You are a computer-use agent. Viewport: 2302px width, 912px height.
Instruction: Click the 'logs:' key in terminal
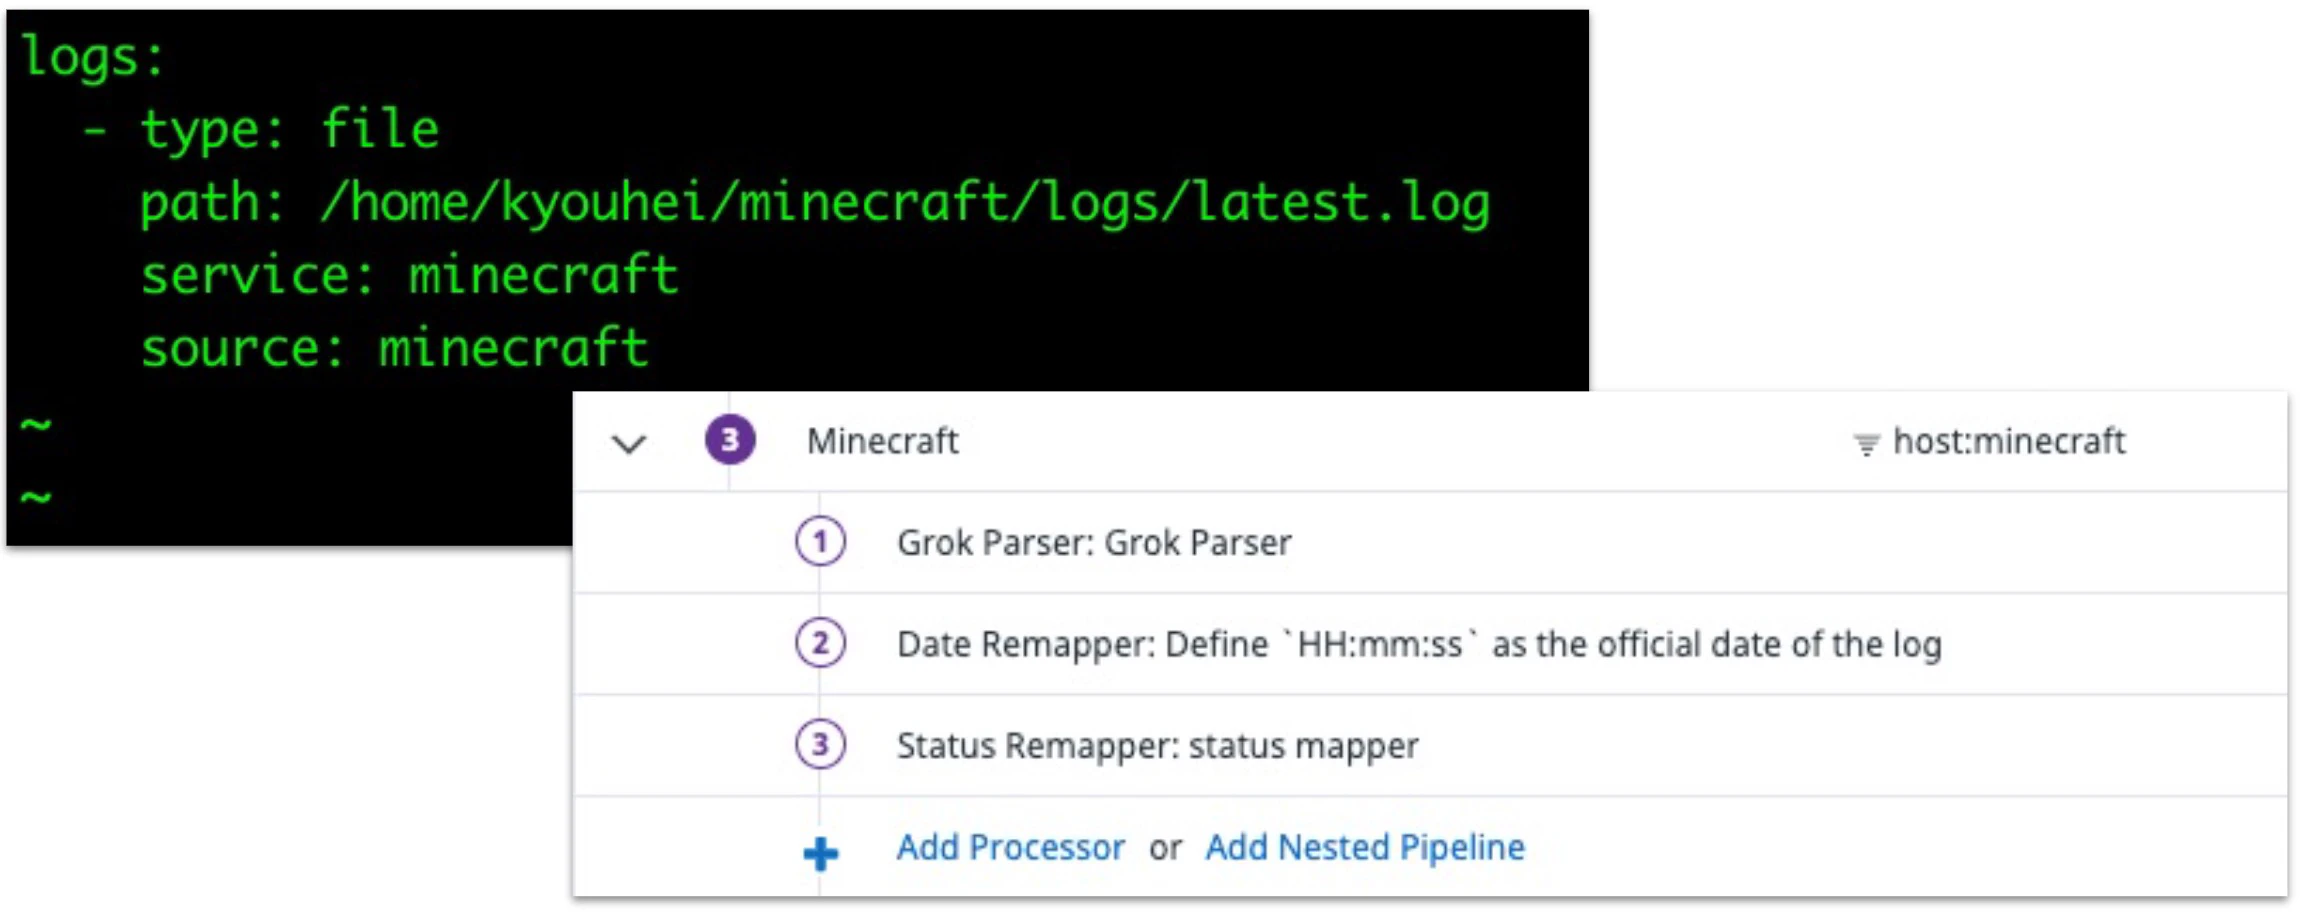coord(92,58)
